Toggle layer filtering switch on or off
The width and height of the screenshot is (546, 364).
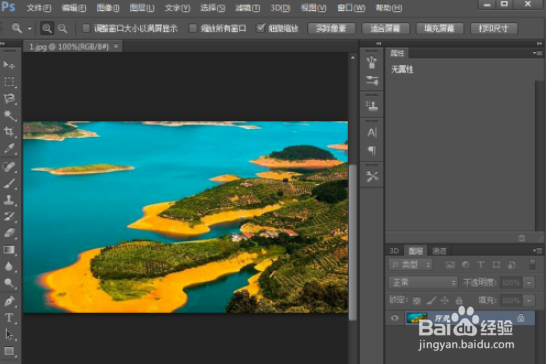[532, 264]
